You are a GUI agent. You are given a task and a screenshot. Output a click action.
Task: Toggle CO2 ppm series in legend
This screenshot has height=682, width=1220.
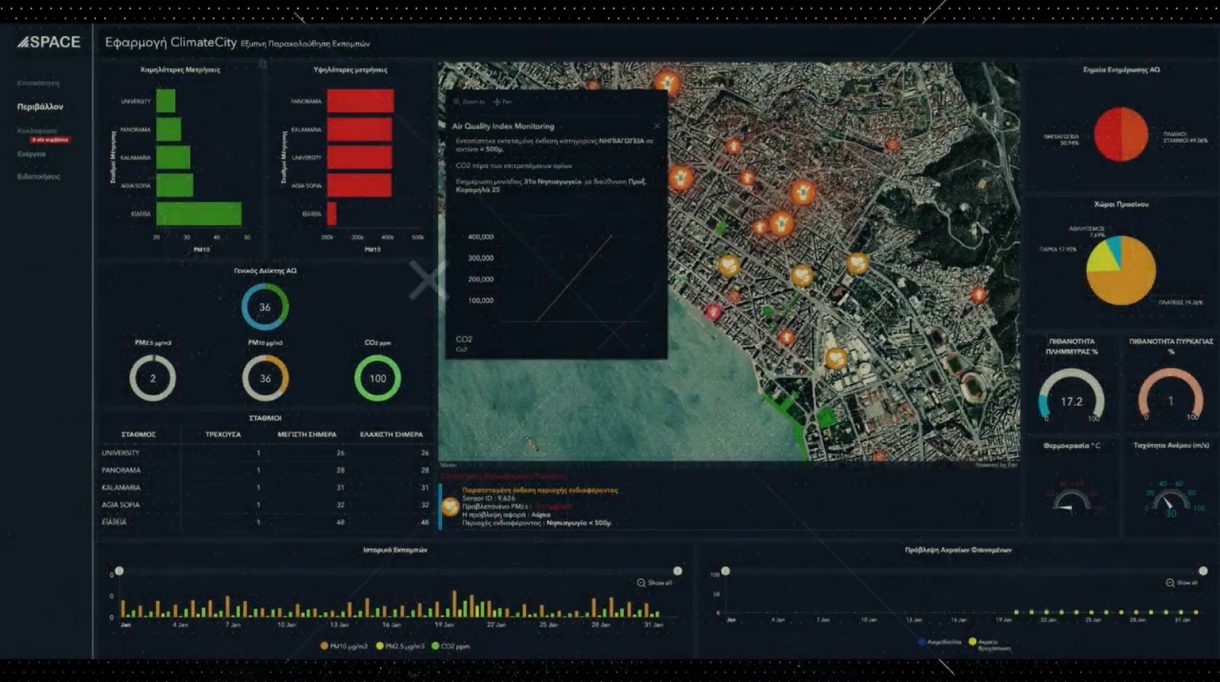pyautogui.click(x=451, y=646)
